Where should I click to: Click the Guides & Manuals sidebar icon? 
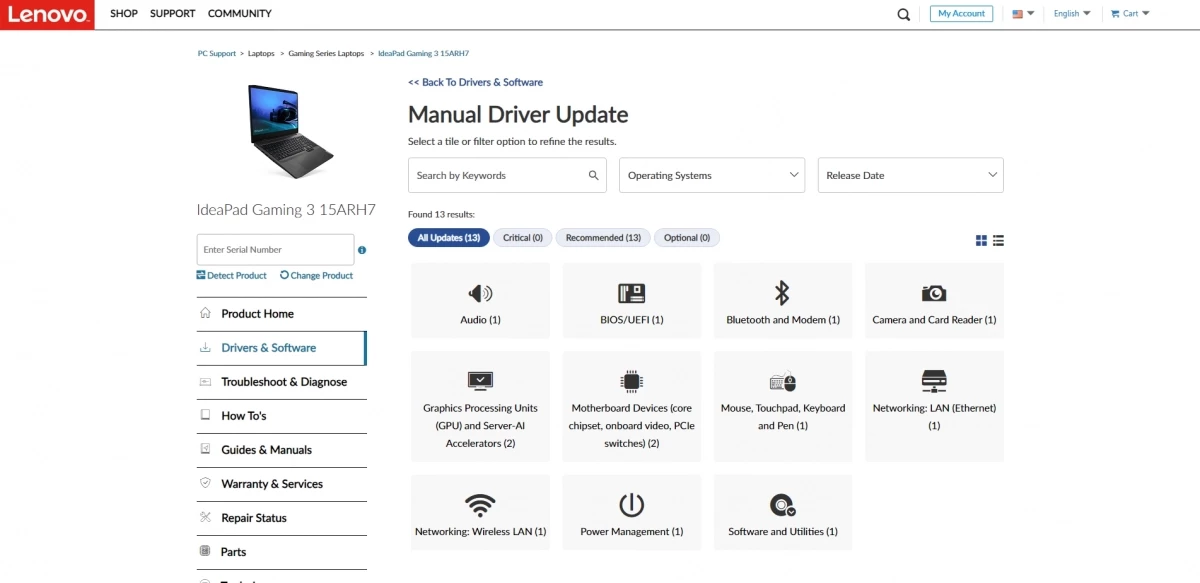click(205, 449)
